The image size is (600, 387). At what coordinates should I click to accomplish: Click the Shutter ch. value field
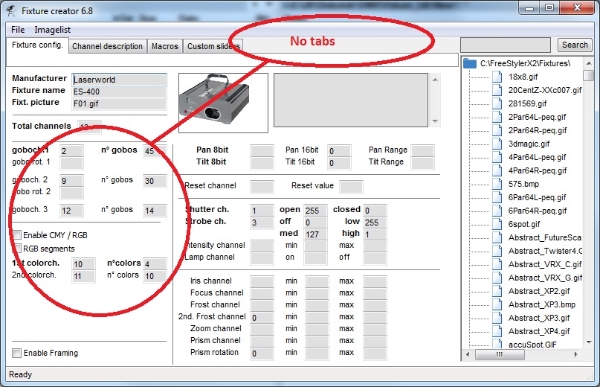coord(262,211)
